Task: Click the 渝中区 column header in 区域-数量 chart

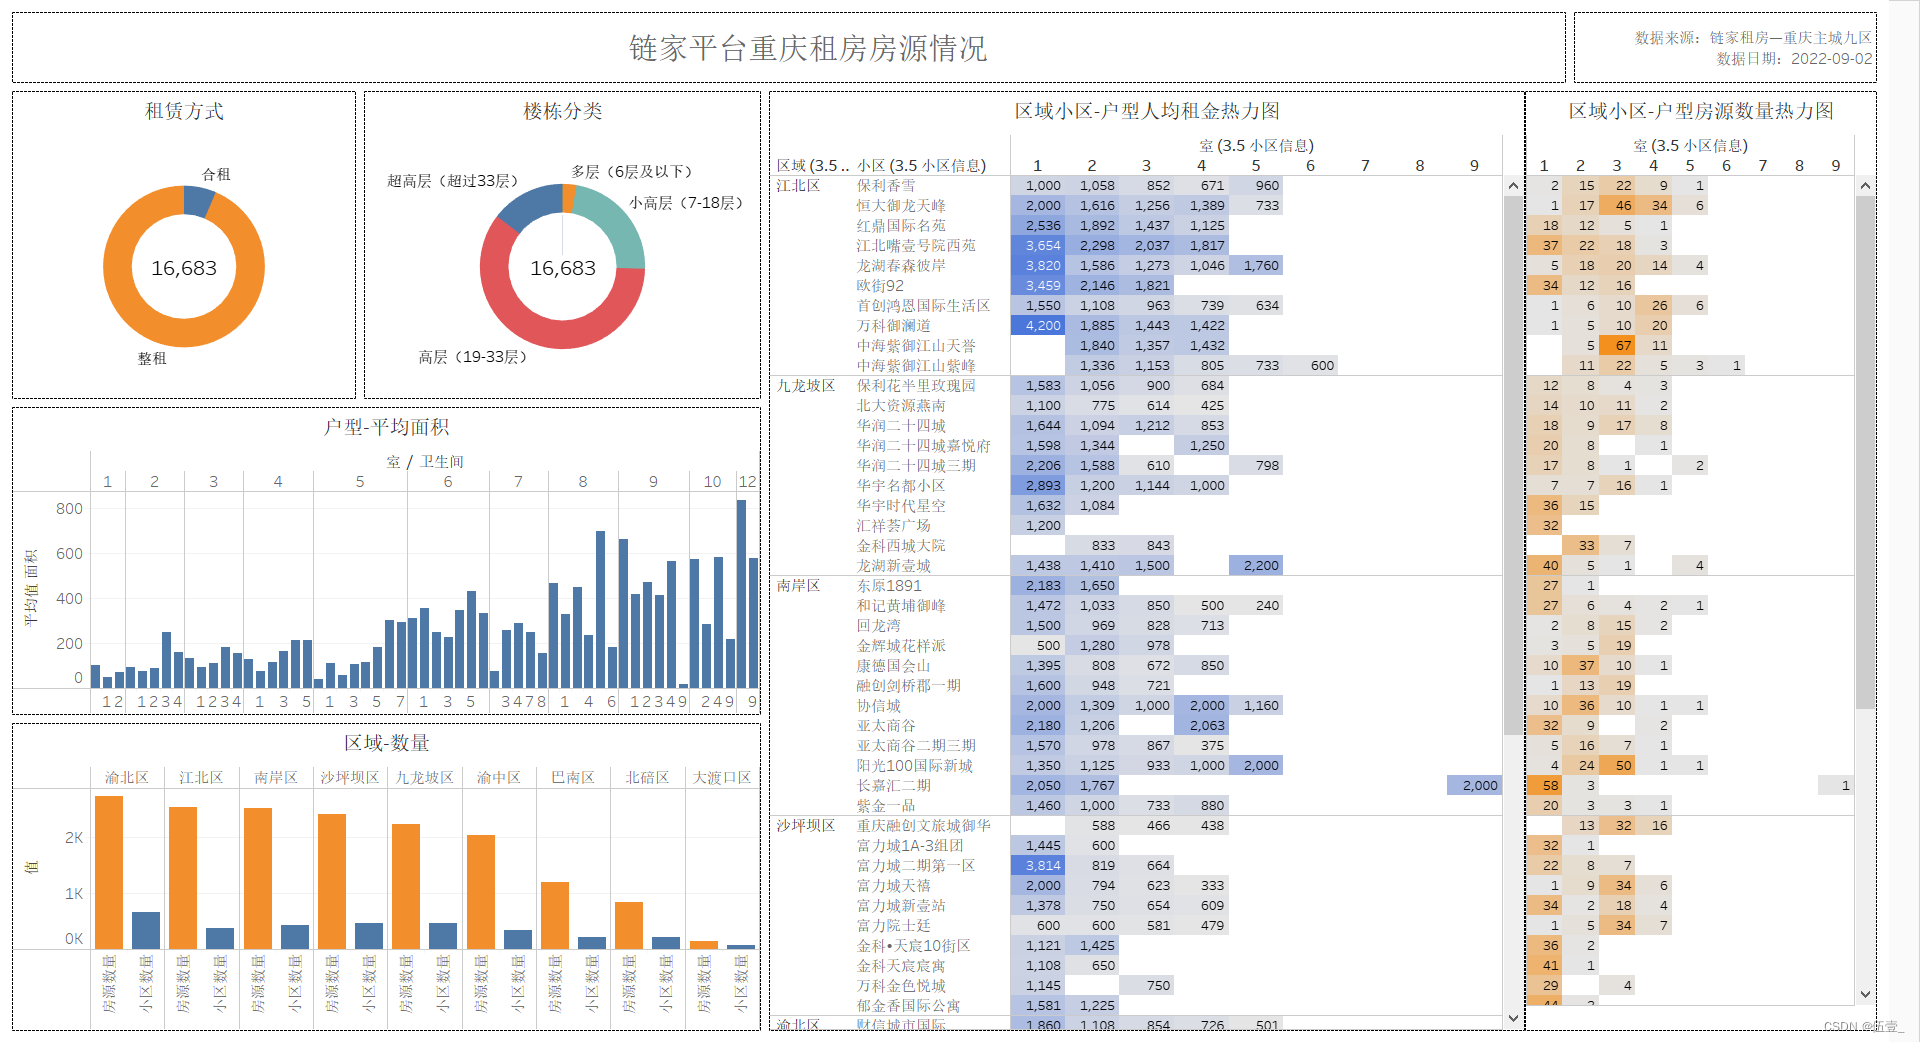Action: tap(499, 778)
